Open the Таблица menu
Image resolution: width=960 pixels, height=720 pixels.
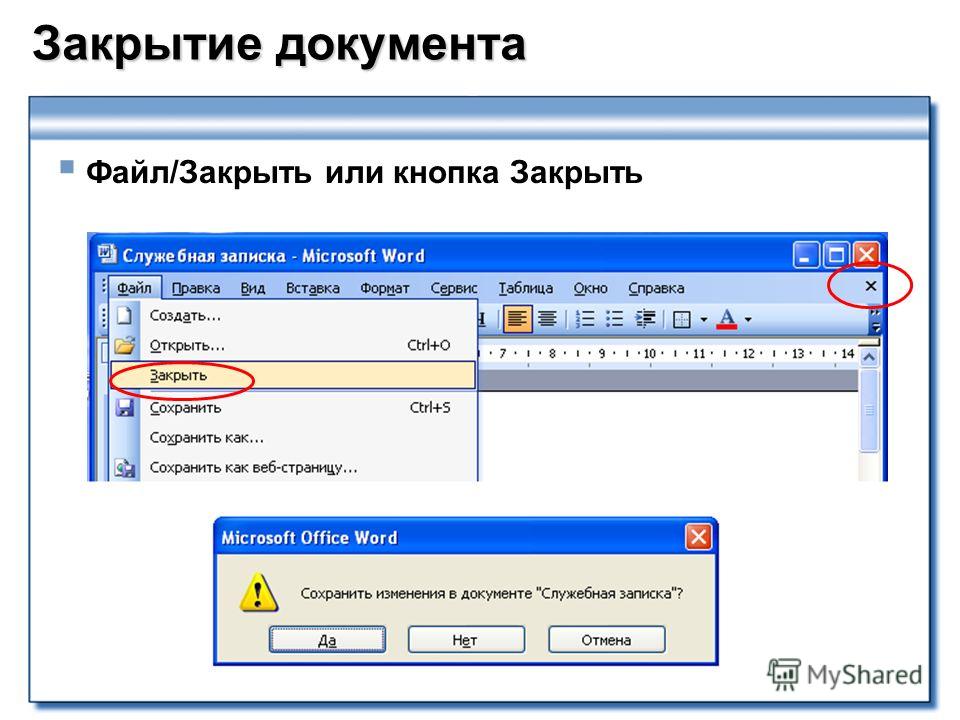[525, 288]
